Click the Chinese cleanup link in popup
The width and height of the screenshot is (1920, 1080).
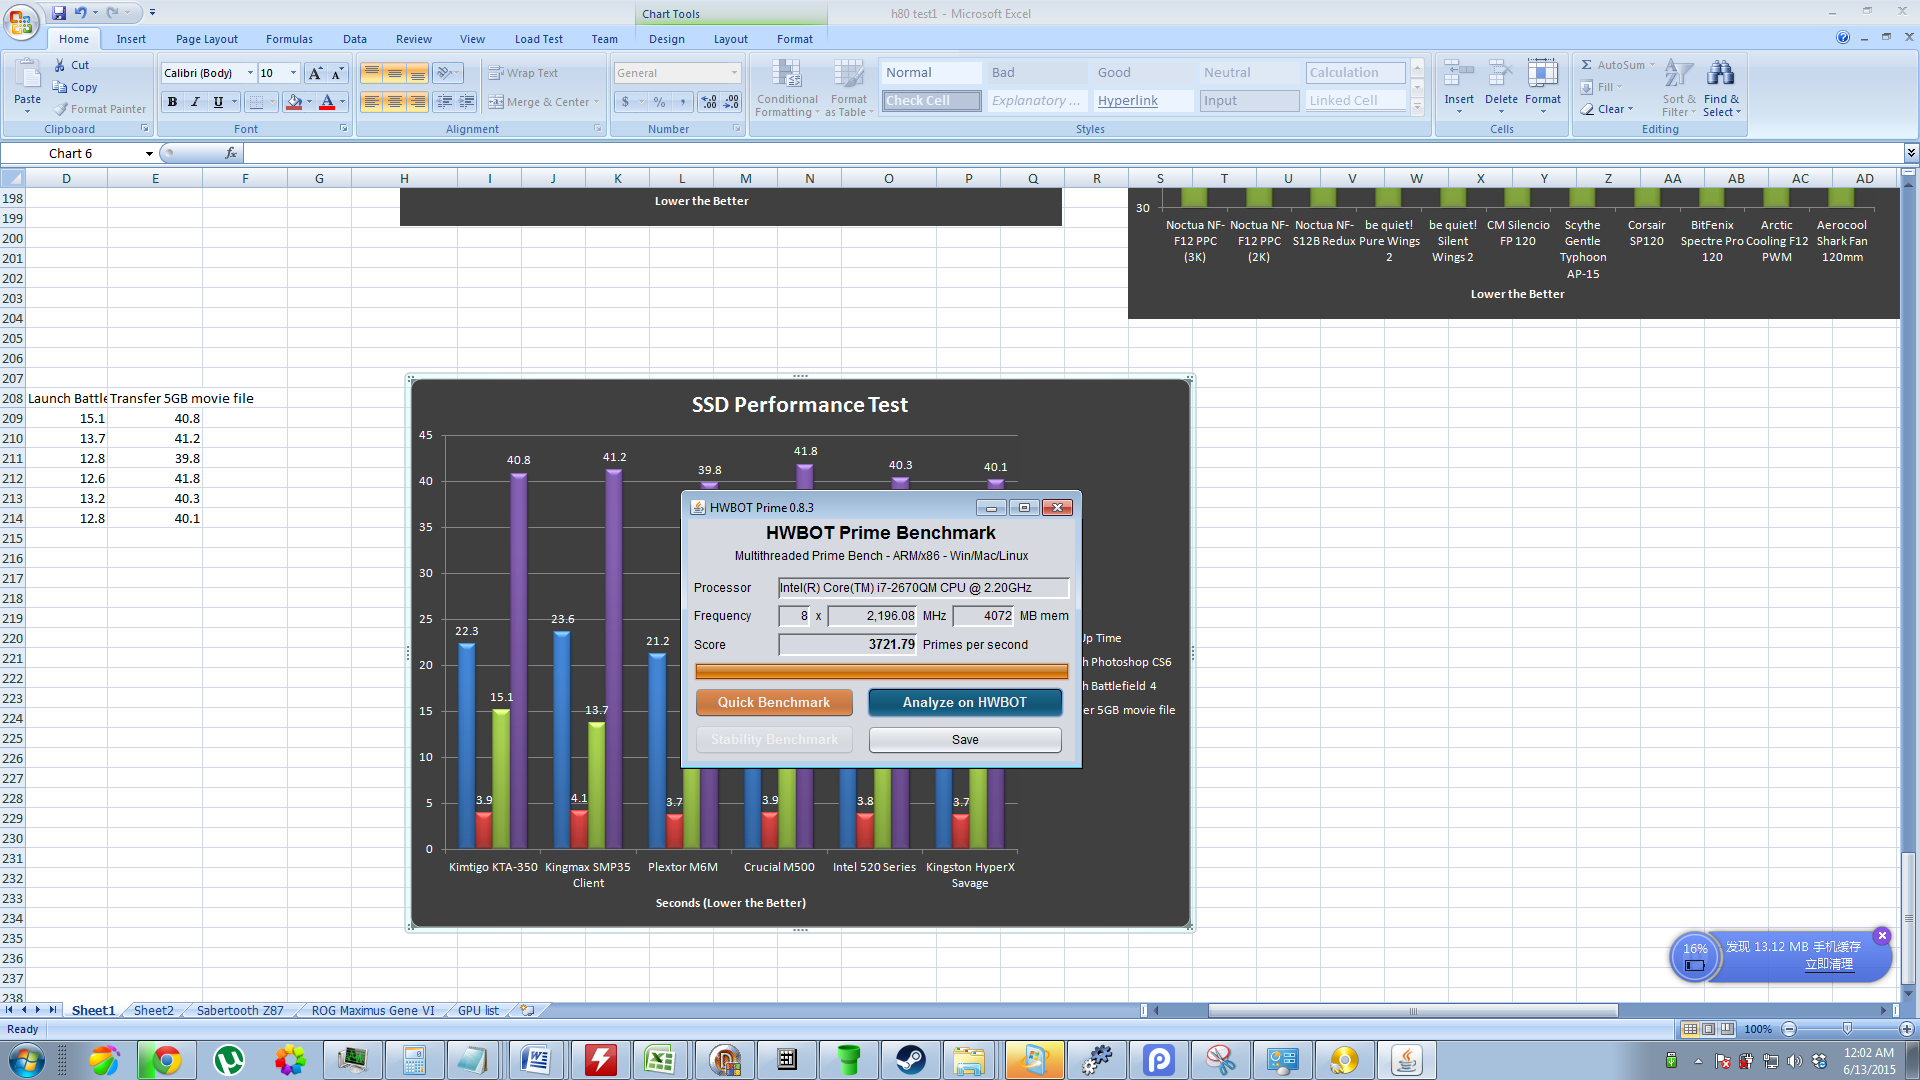click(x=1829, y=964)
